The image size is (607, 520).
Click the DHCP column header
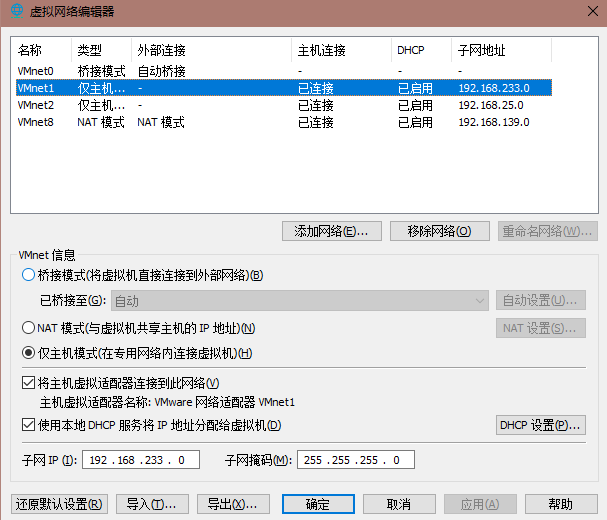(x=422, y=50)
